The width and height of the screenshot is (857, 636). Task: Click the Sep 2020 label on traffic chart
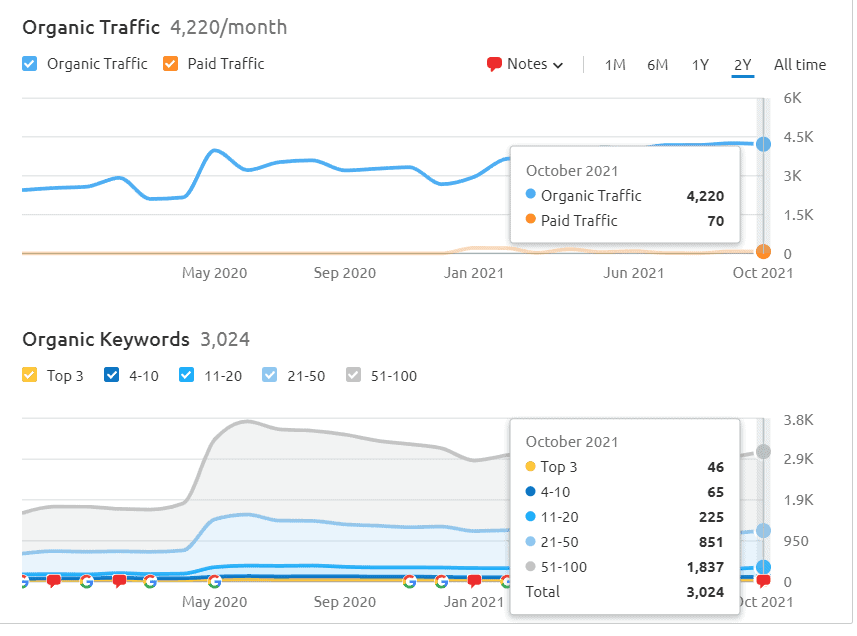point(344,273)
